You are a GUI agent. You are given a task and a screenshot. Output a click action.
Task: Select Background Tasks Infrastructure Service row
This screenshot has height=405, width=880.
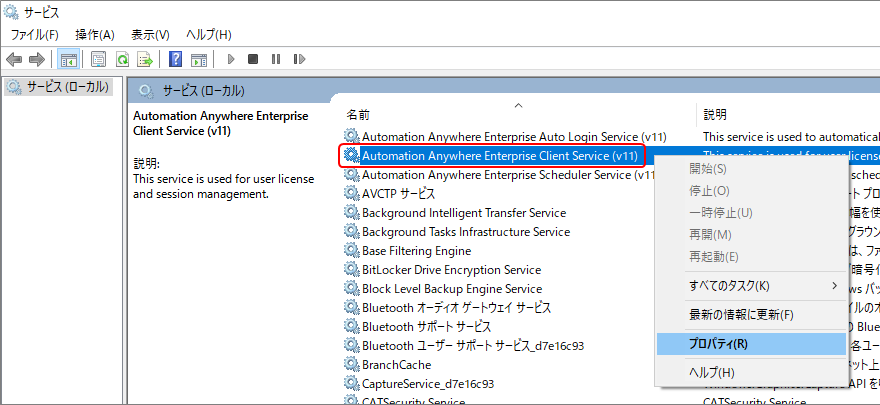pyautogui.click(x=466, y=232)
